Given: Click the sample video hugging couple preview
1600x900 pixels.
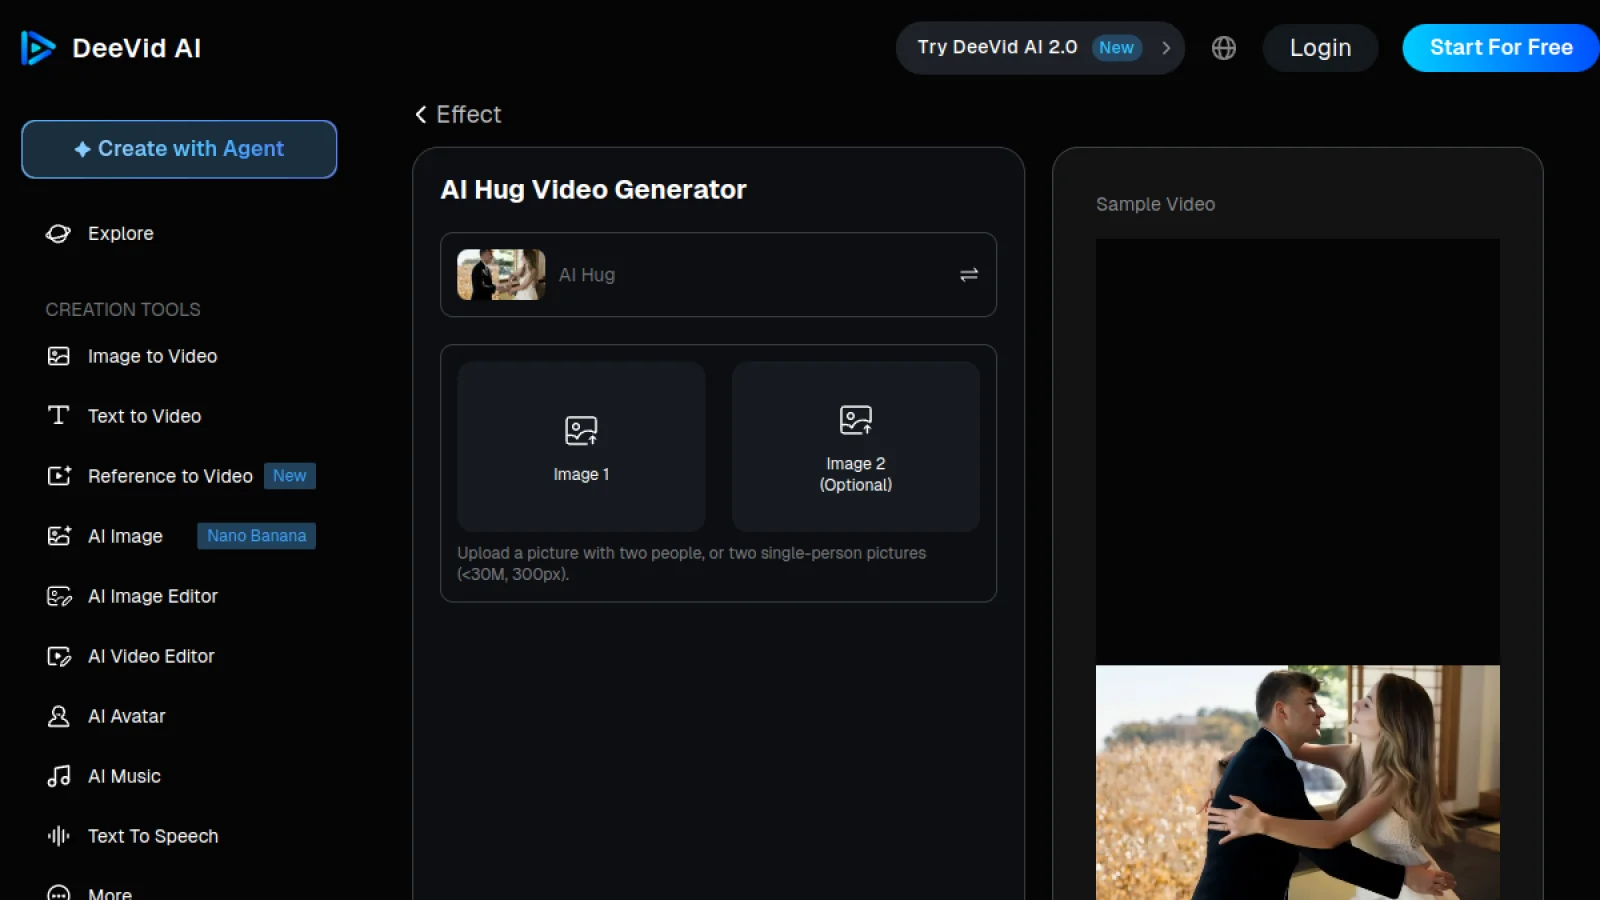Looking at the screenshot, I should click(1298, 782).
